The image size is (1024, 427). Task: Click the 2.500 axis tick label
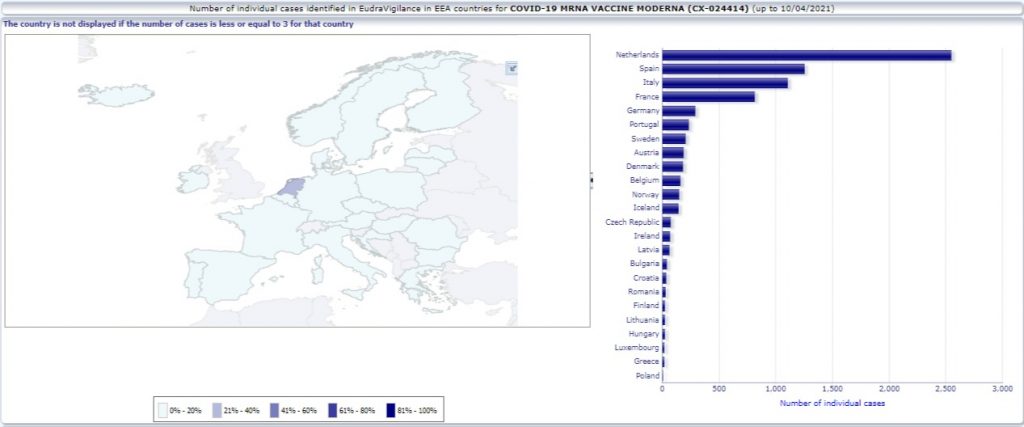click(945, 388)
